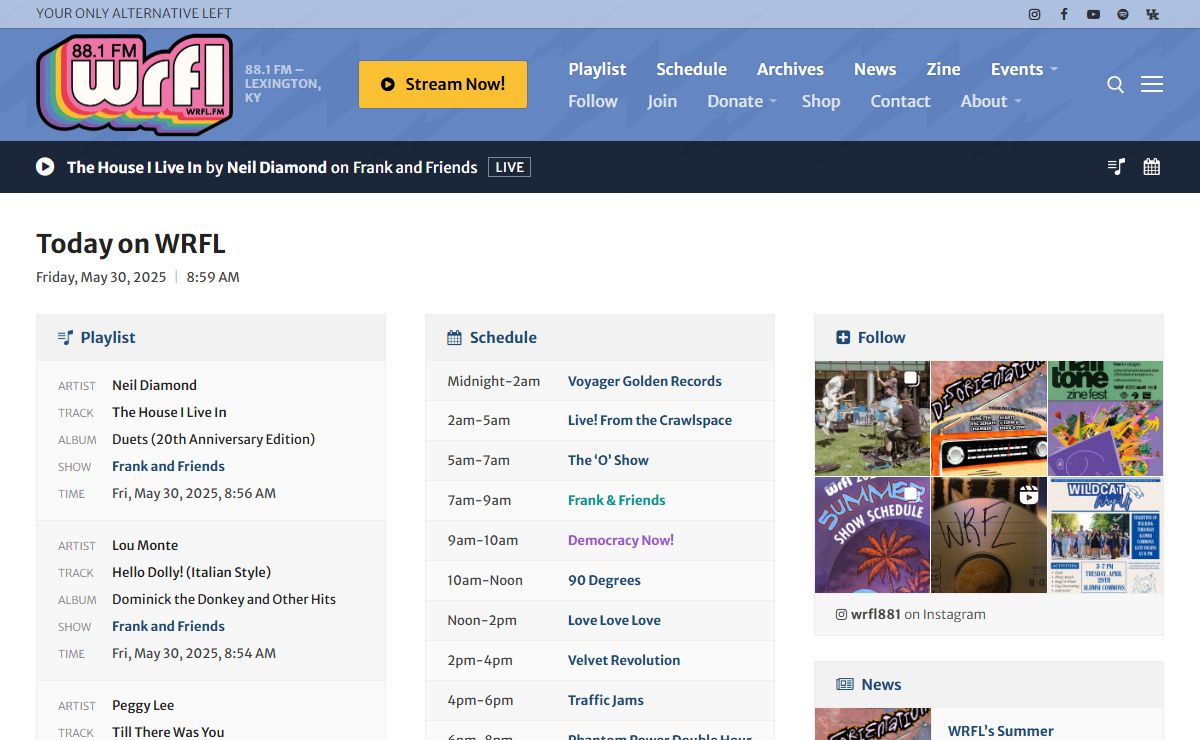Open the Facebook icon in top bar
Screen dimensions: 1200x740
(x=1064, y=14)
